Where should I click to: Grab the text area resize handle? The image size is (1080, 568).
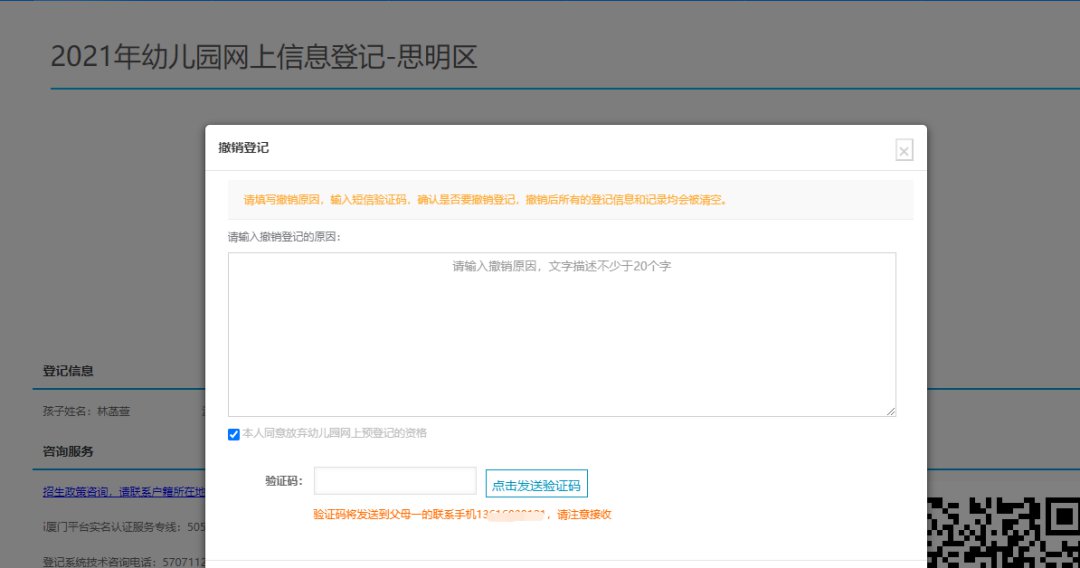[x=890, y=410]
